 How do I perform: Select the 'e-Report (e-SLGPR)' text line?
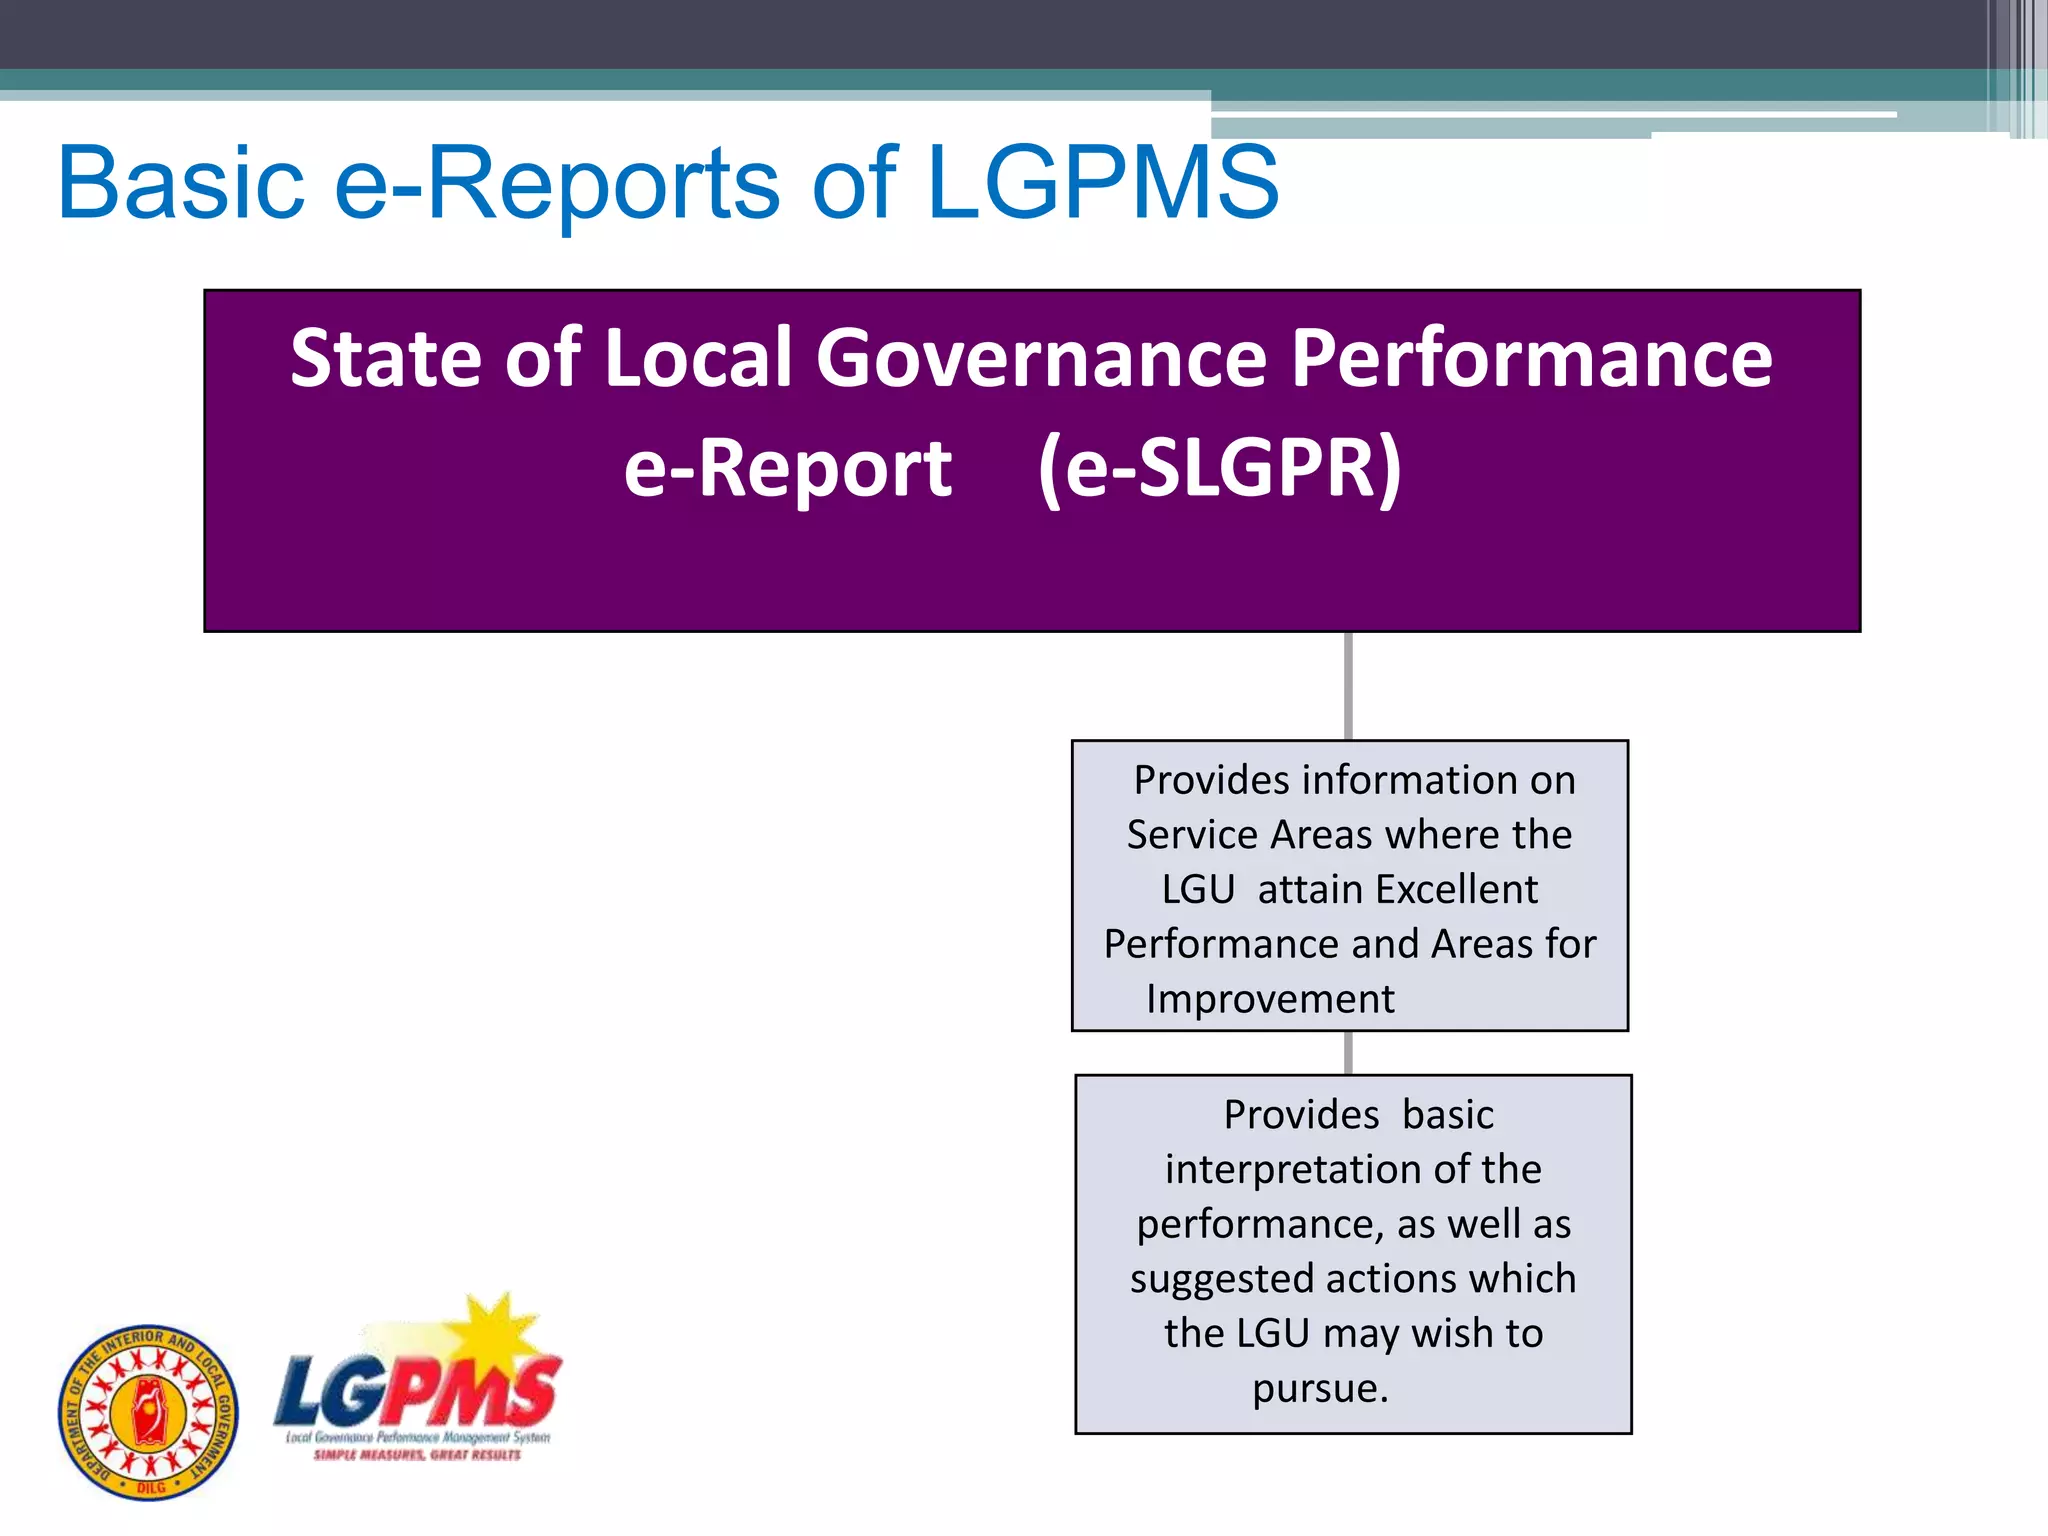coord(1012,467)
